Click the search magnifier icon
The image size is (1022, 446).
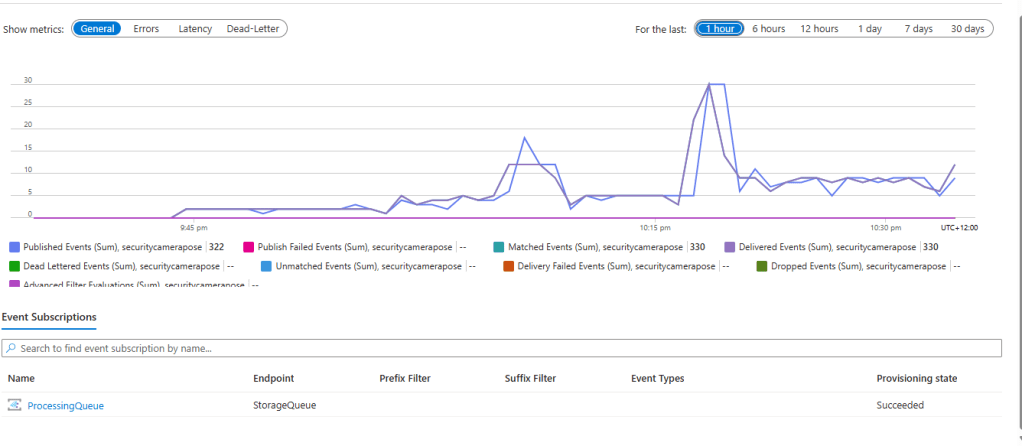point(11,348)
